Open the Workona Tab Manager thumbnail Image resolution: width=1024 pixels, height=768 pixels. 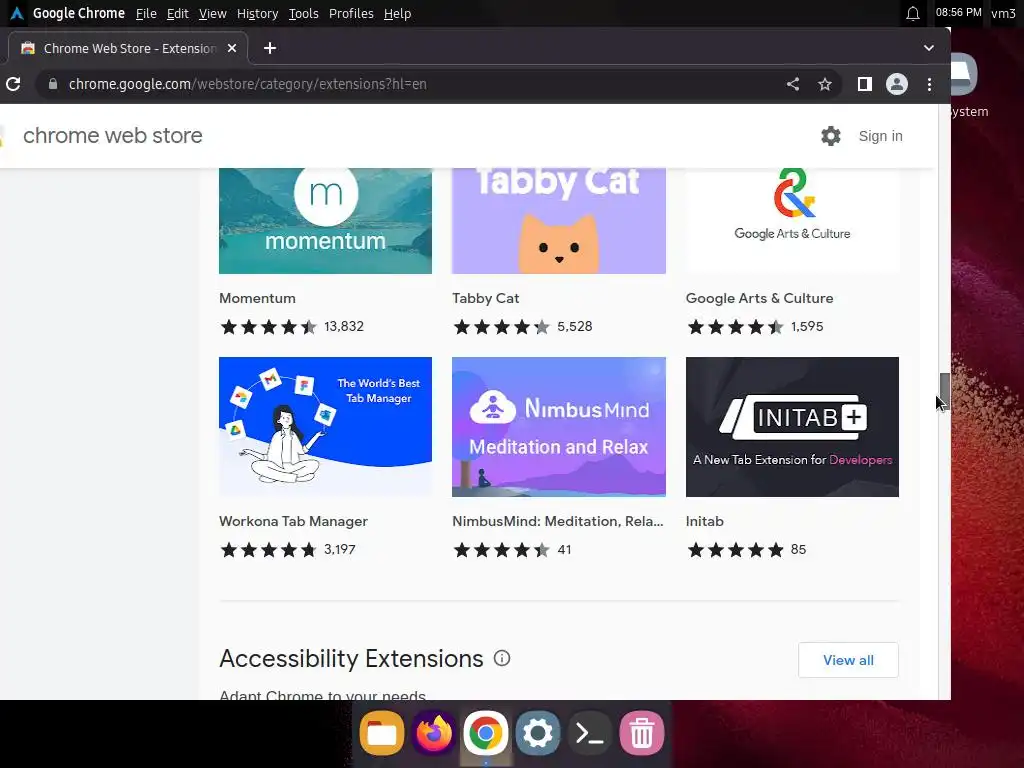(x=325, y=426)
